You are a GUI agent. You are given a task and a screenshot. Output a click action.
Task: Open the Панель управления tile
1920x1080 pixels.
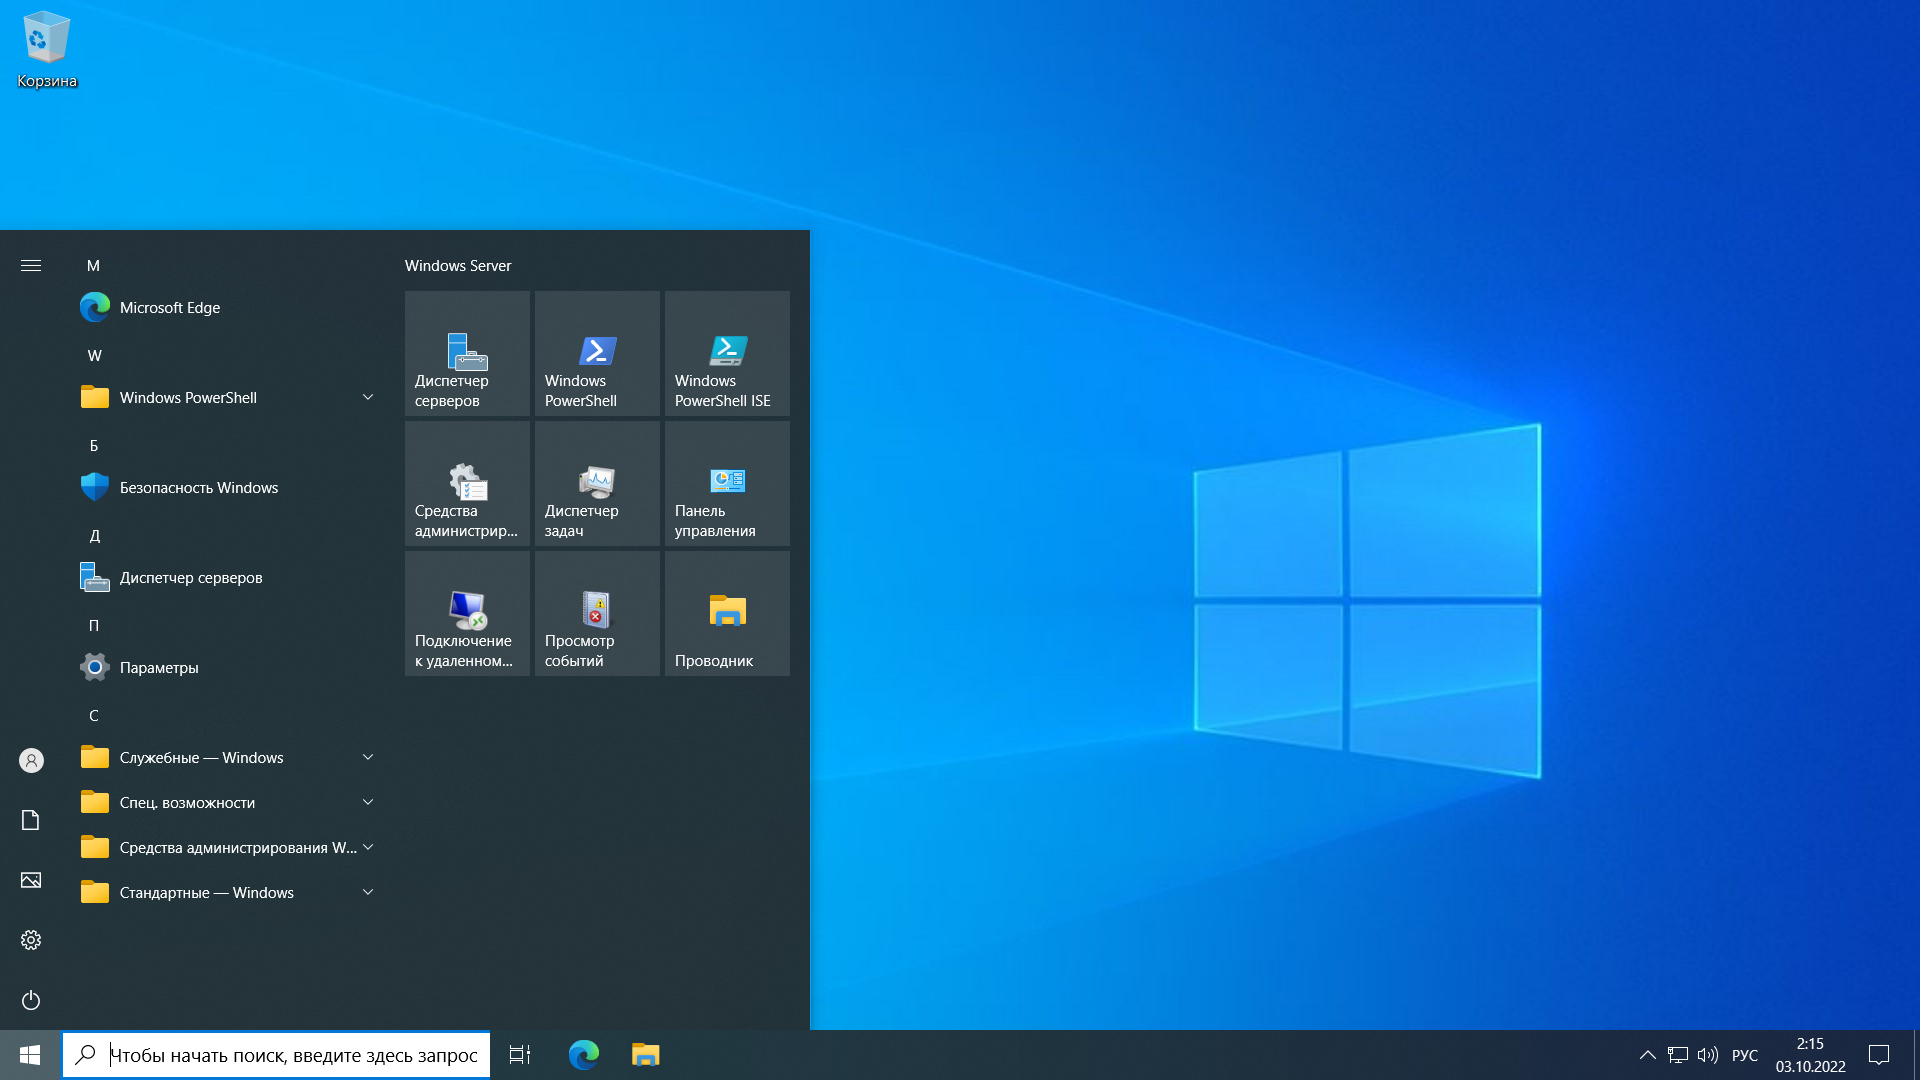pyautogui.click(x=727, y=483)
